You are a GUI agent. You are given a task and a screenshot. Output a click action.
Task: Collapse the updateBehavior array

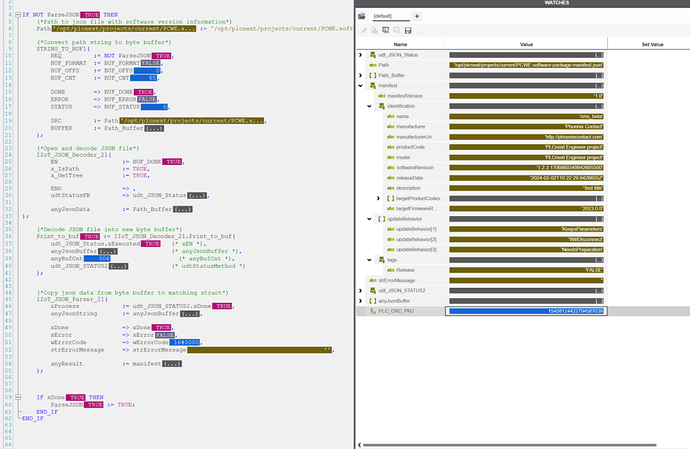click(368, 218)
